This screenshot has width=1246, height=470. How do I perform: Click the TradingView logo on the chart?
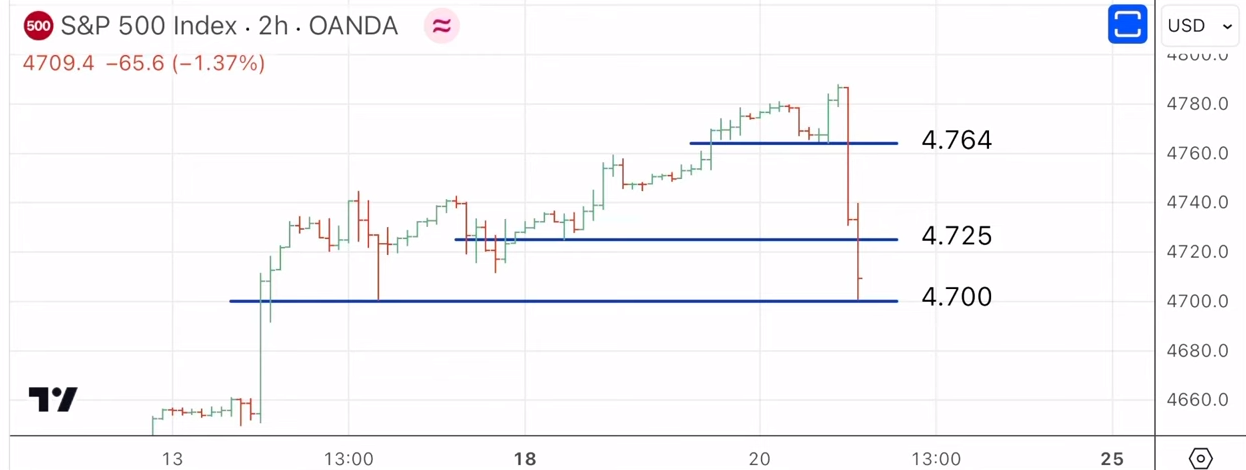pyautogui.click(x=53, y=400)
